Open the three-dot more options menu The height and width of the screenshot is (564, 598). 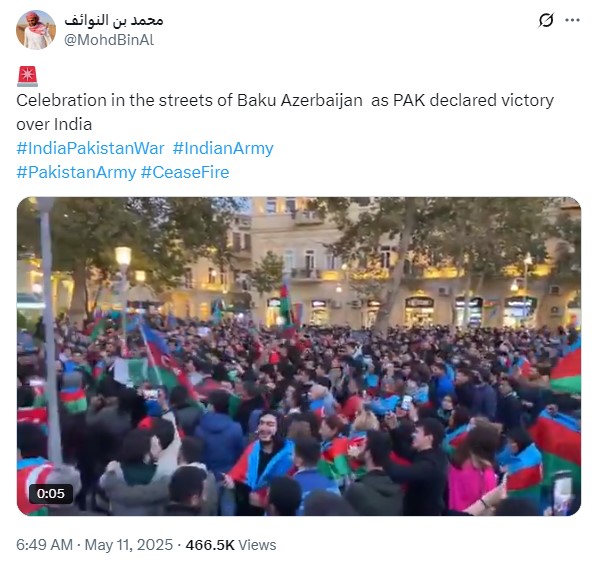(x=572, y=20)
